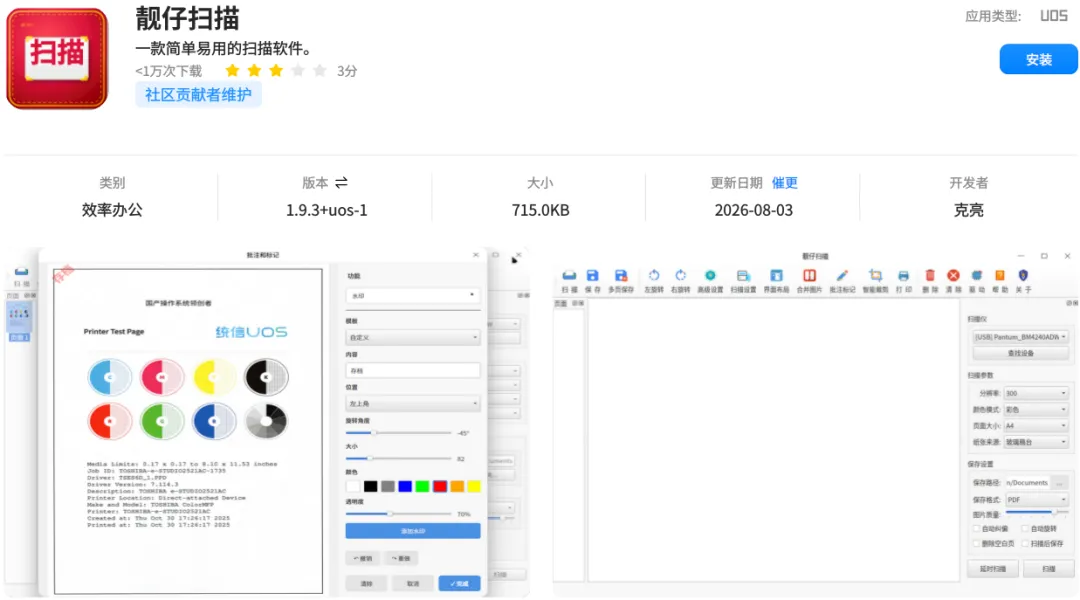Select the 批注标记 annotation pencil icon
Viewport: 1080px width, 600px height.
tap(842, 276)
